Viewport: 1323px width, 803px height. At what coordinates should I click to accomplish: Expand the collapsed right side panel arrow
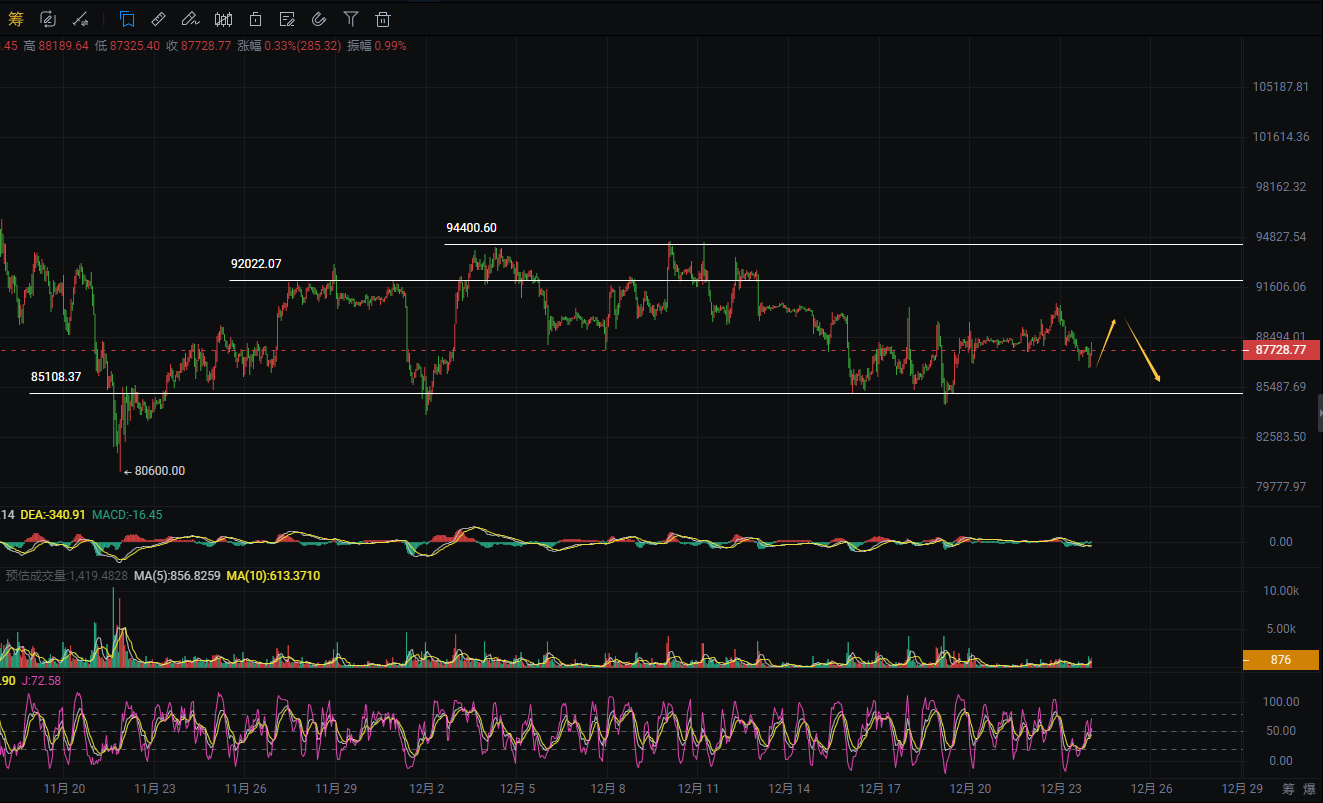pyautogui.click(x=1318, y=412)
